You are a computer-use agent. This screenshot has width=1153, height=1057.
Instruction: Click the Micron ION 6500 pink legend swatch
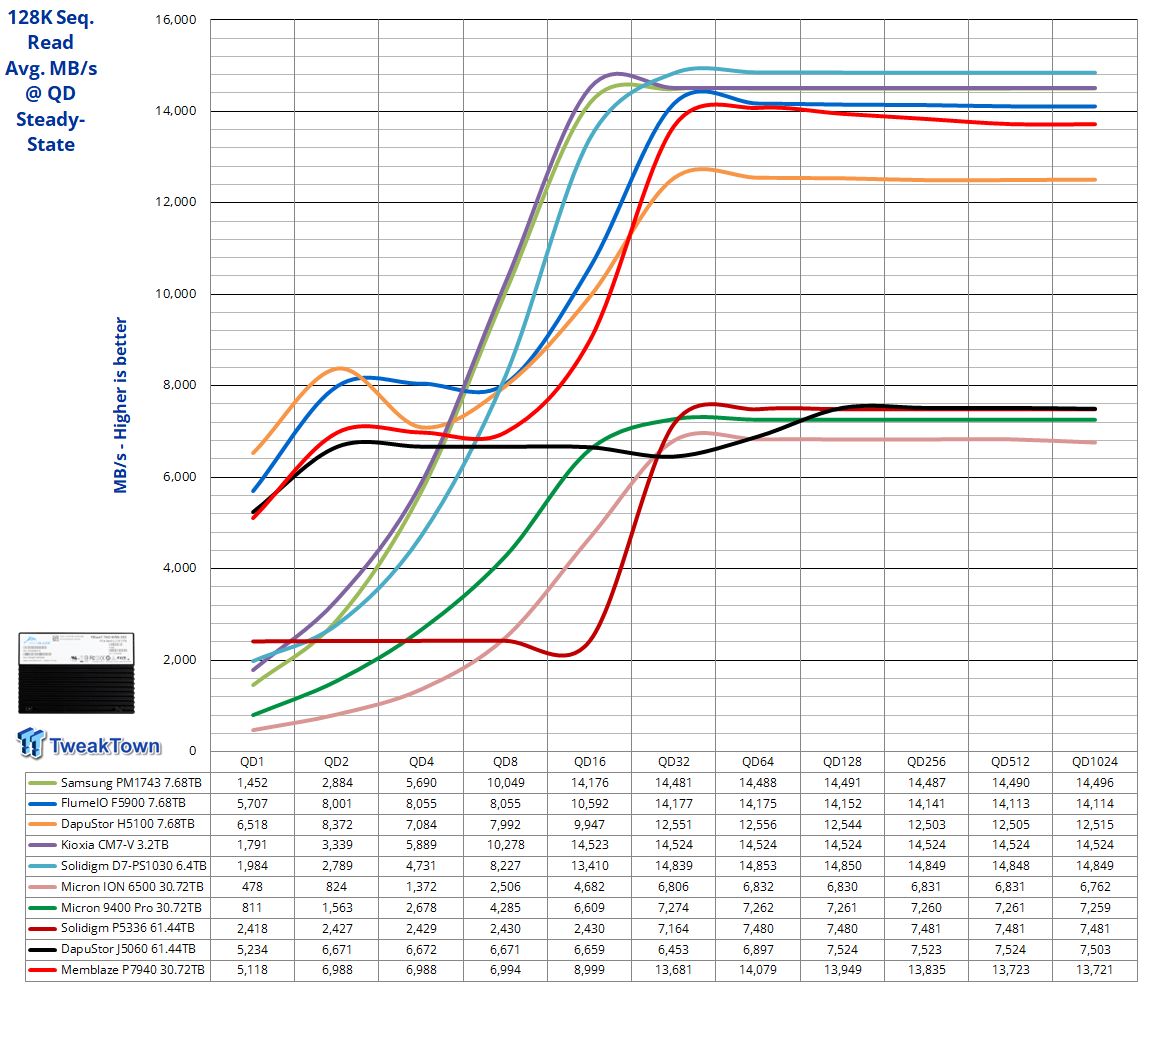(x=42, y=887)
